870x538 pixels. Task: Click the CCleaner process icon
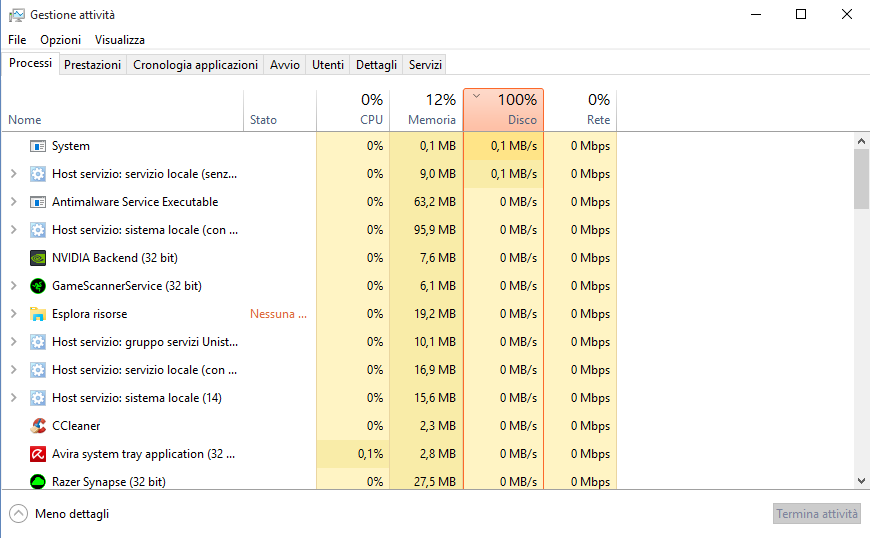coord(38,425)
